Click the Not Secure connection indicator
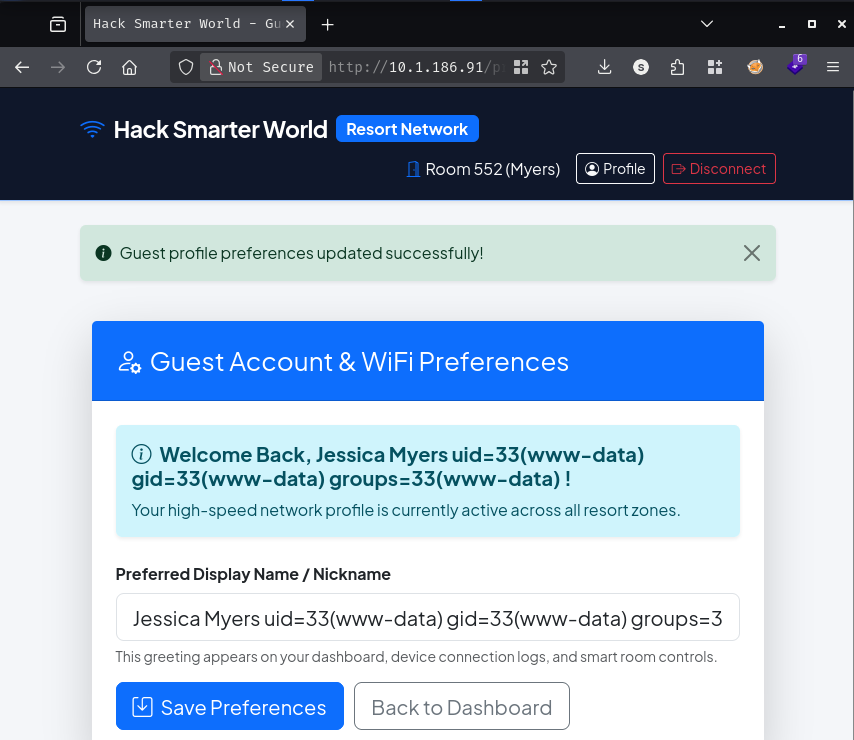Screen dimensions: 854x740 click(x=261, y=67)
